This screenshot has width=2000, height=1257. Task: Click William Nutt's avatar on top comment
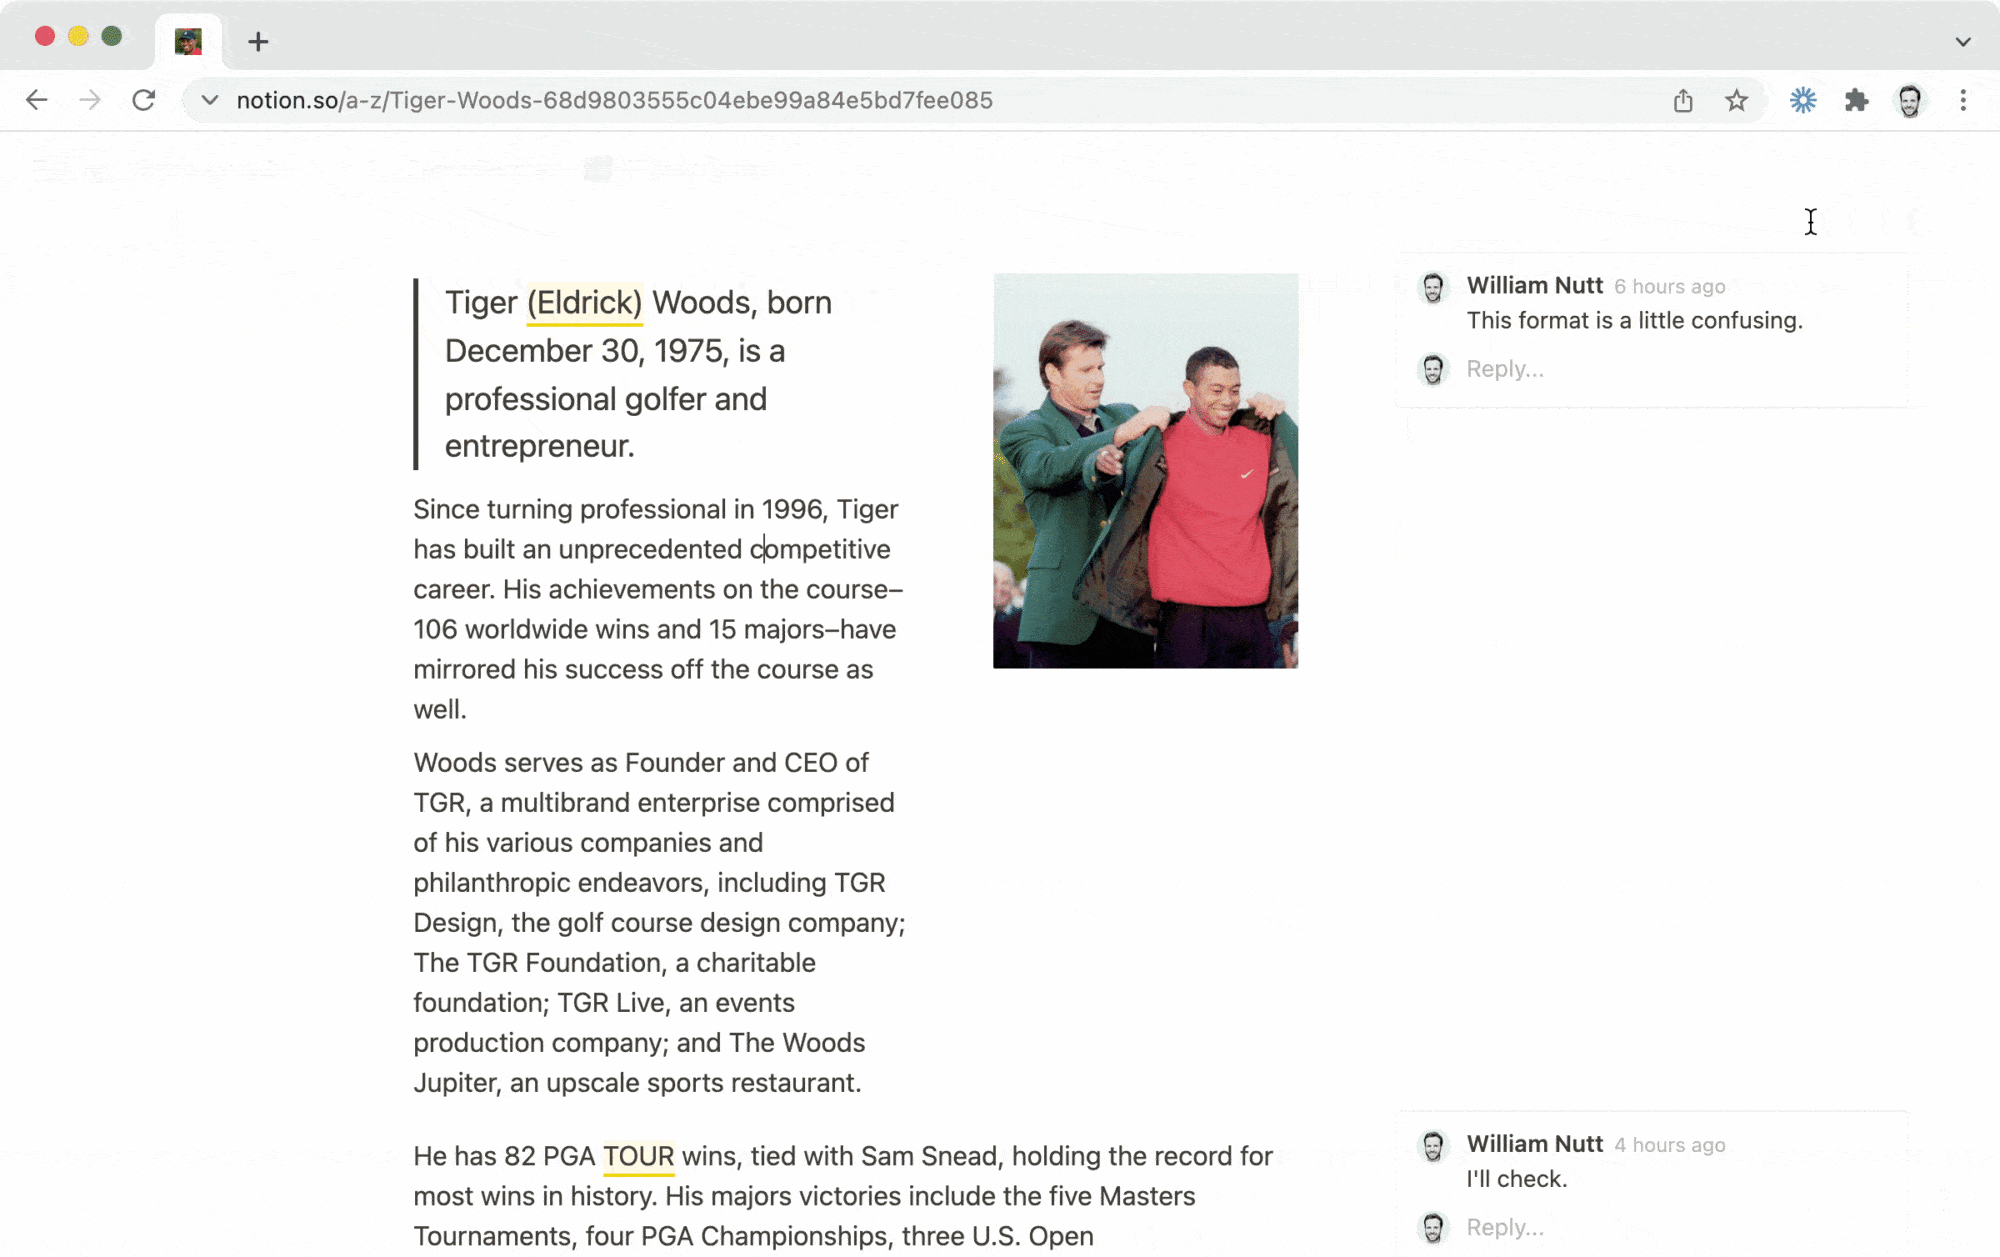point(1433,287)
